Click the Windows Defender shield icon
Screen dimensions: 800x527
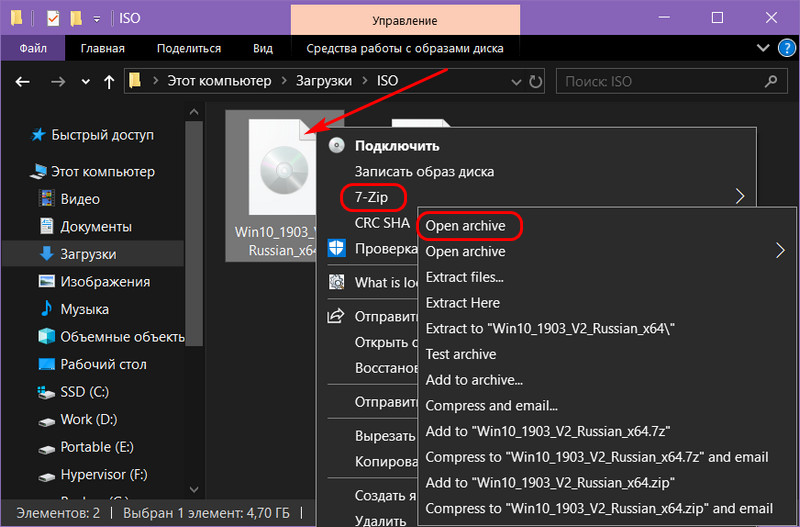(x=336, y=248)
